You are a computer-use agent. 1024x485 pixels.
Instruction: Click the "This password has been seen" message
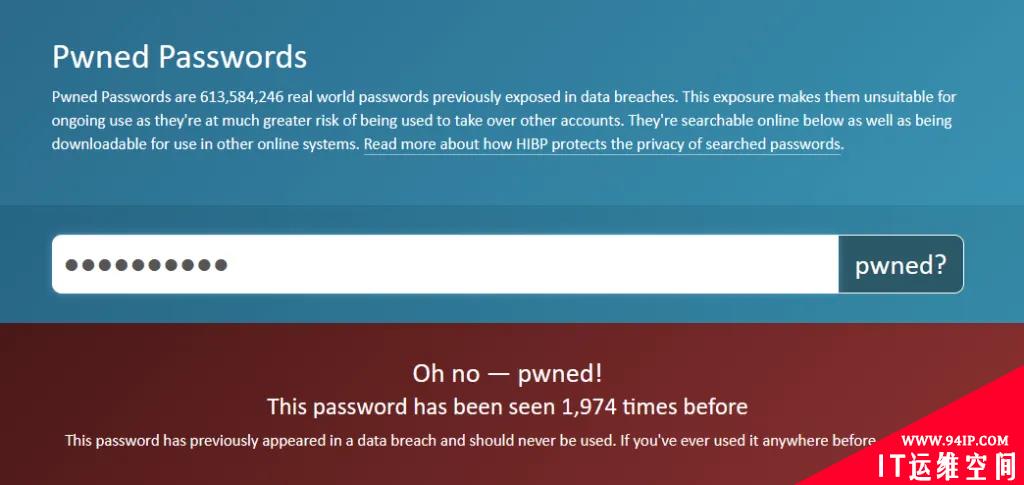click(507, 407)
